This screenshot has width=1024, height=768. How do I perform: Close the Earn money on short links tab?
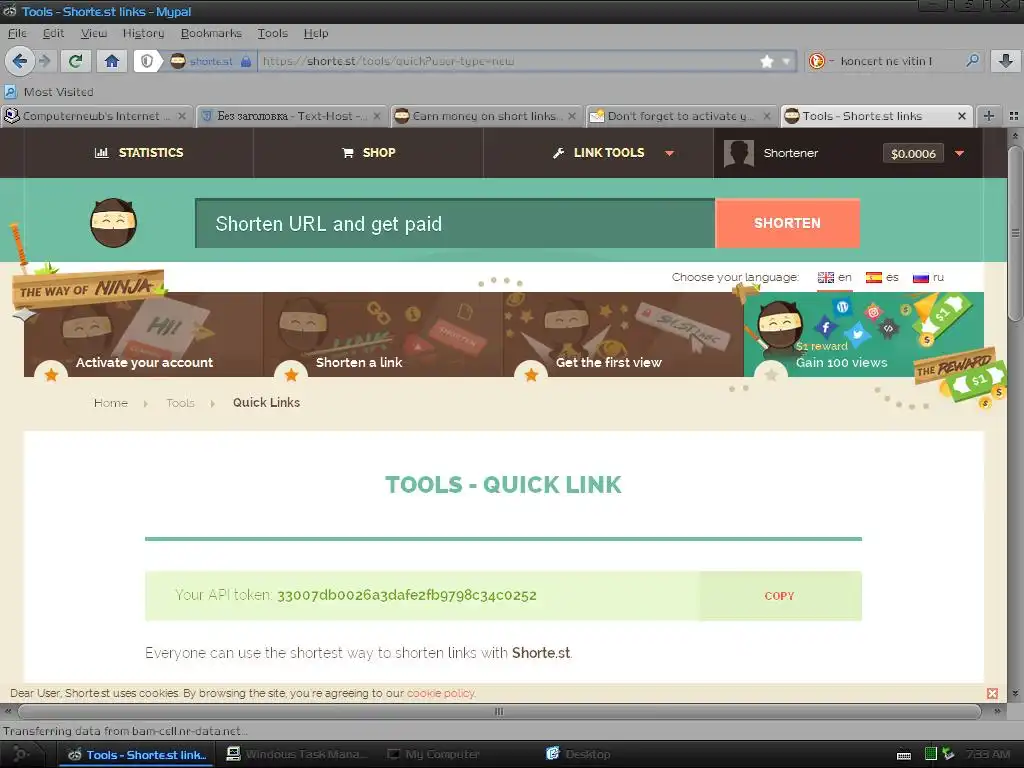[x=572, y=116]
